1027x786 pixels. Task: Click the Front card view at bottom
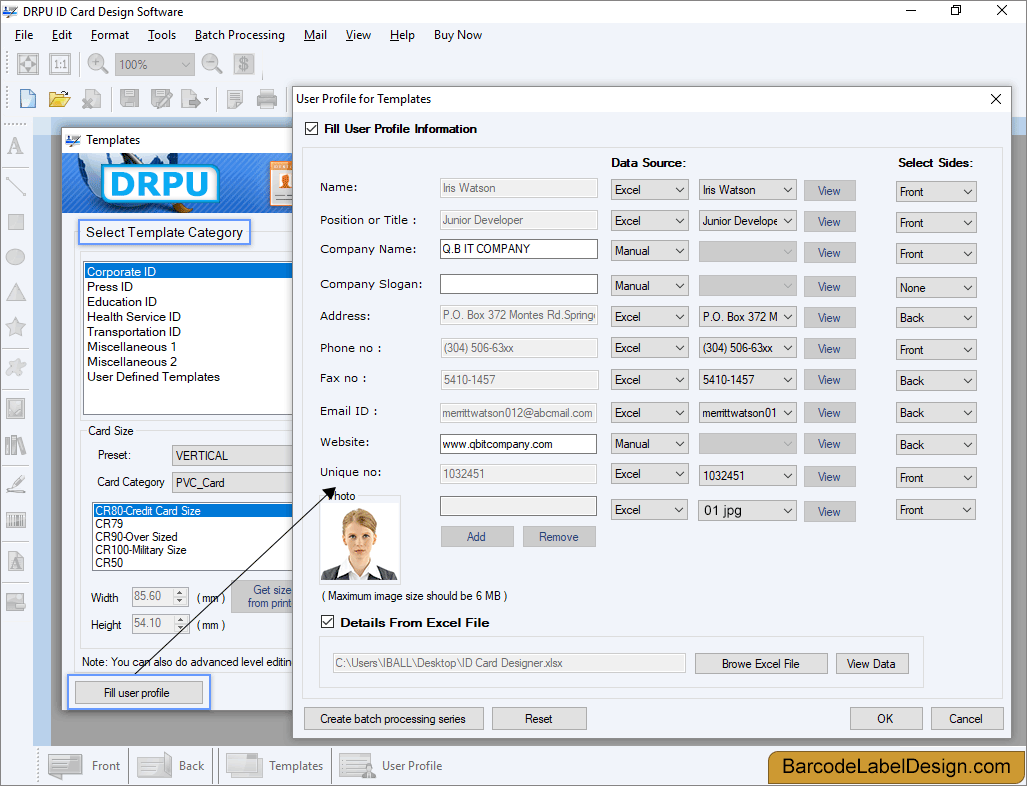click(x=84, y=766)
